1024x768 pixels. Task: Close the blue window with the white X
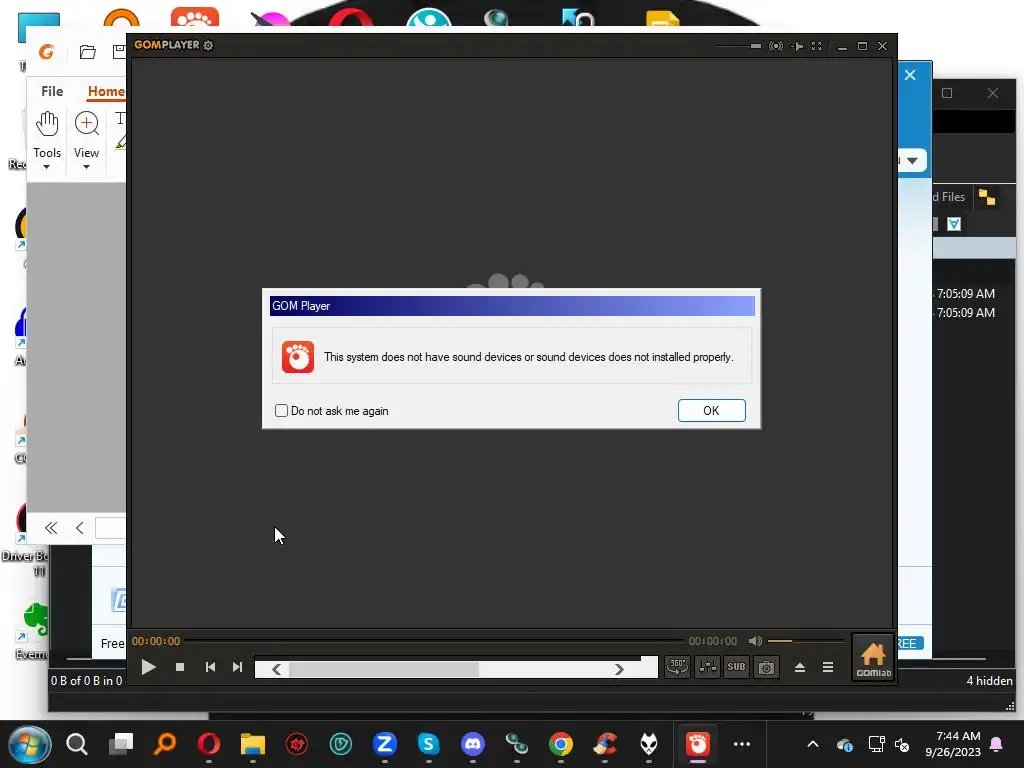coord(910,75)
